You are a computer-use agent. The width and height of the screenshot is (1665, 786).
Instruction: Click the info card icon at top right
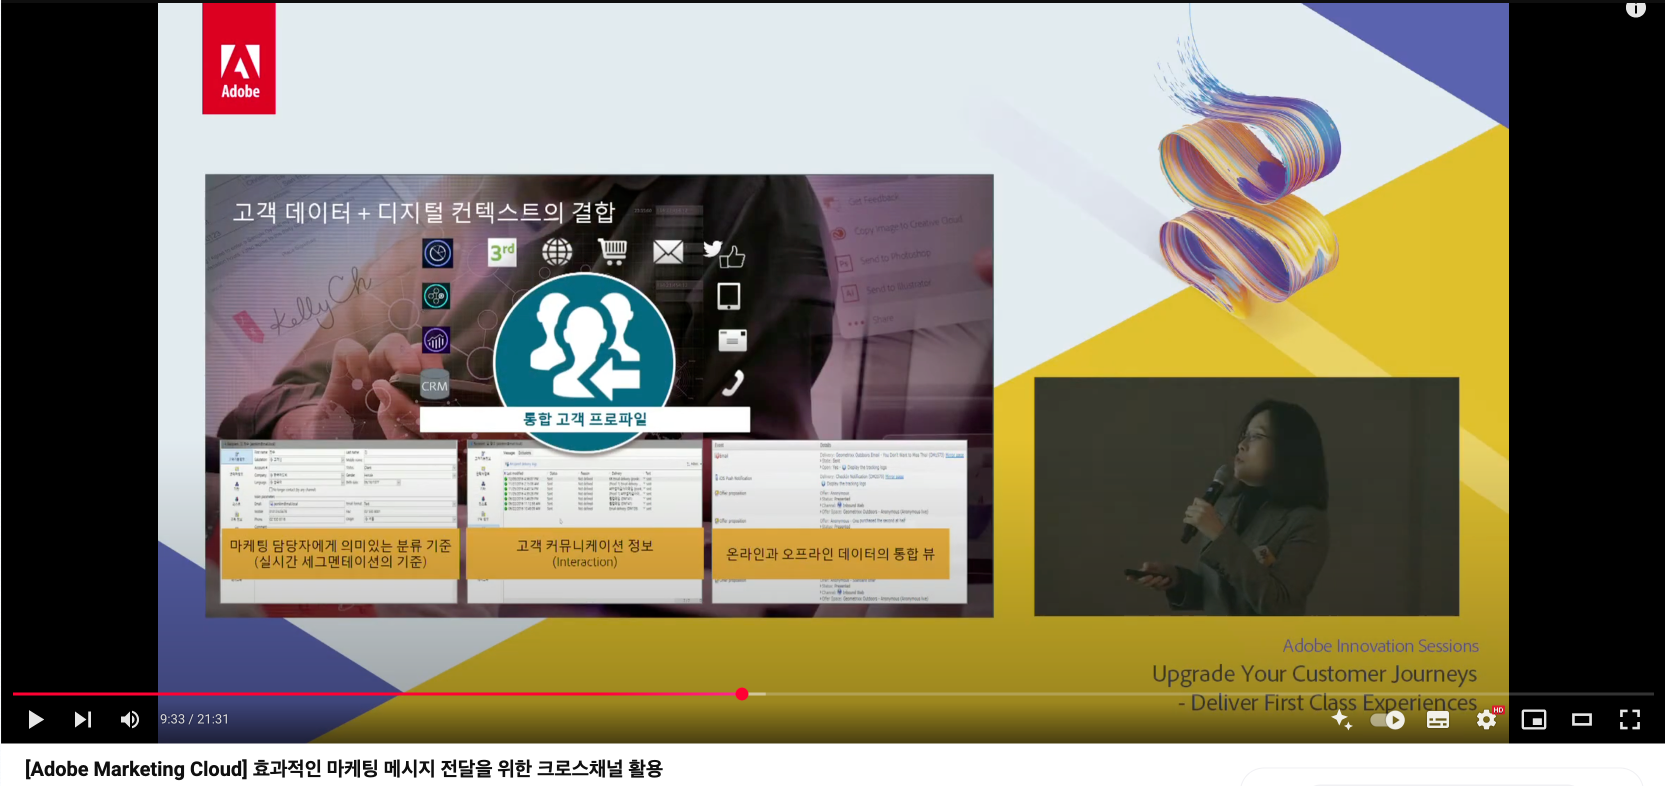[1636, 9]
